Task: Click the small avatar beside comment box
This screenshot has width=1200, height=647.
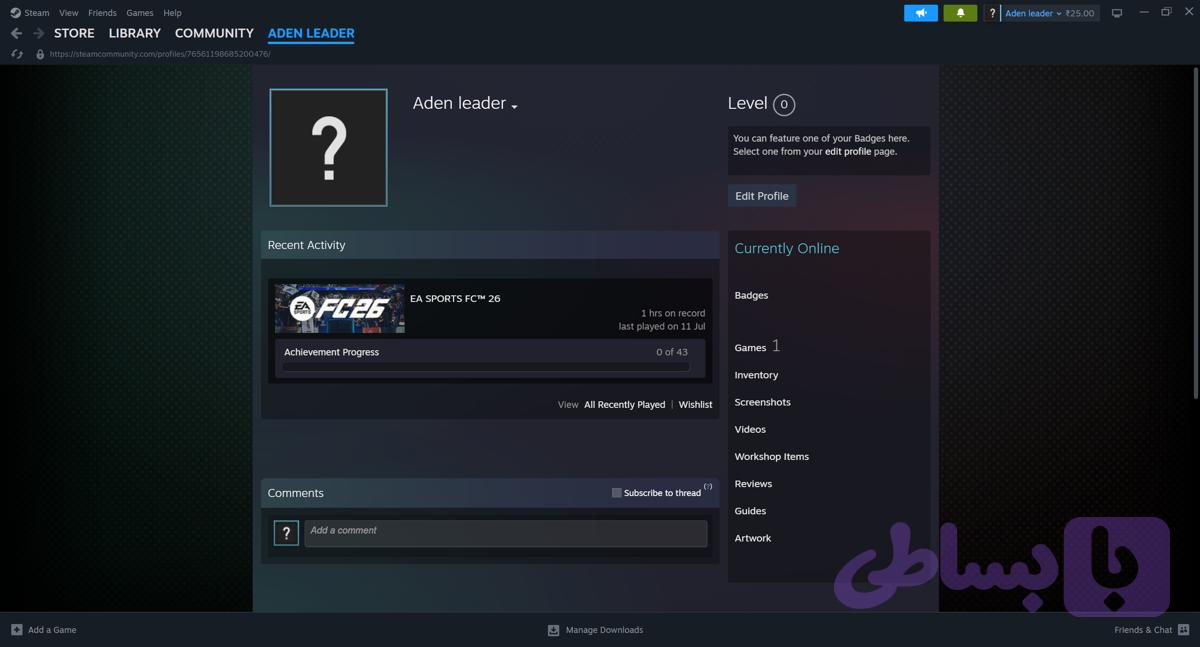Action: point(286,533)
